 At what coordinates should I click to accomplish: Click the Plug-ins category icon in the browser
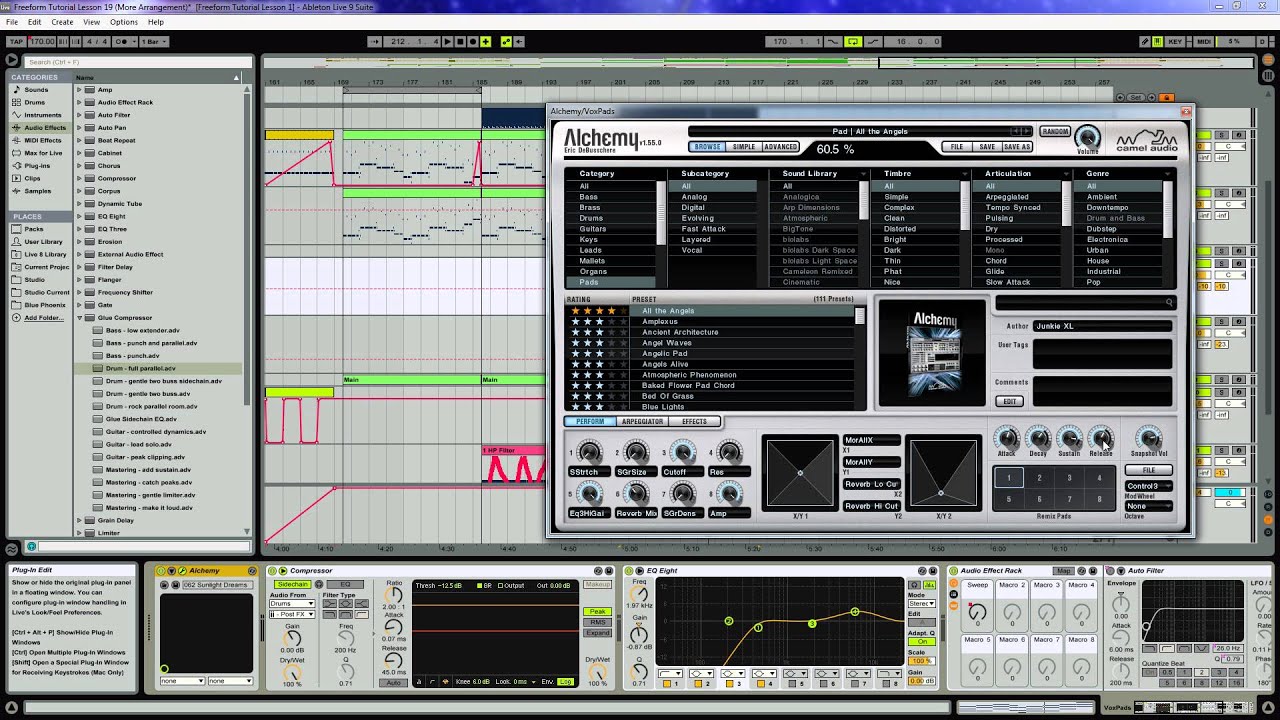tap(16, 165)
